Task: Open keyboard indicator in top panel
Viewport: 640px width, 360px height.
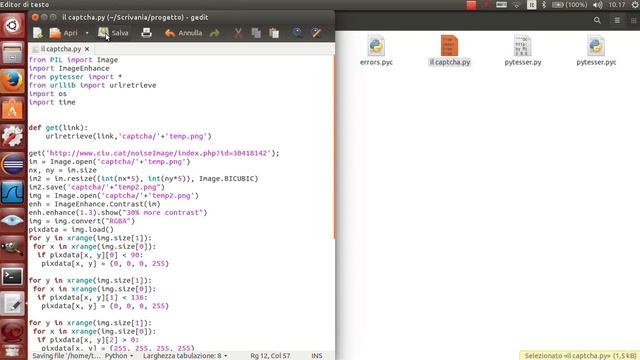Action: pos(501,5)
